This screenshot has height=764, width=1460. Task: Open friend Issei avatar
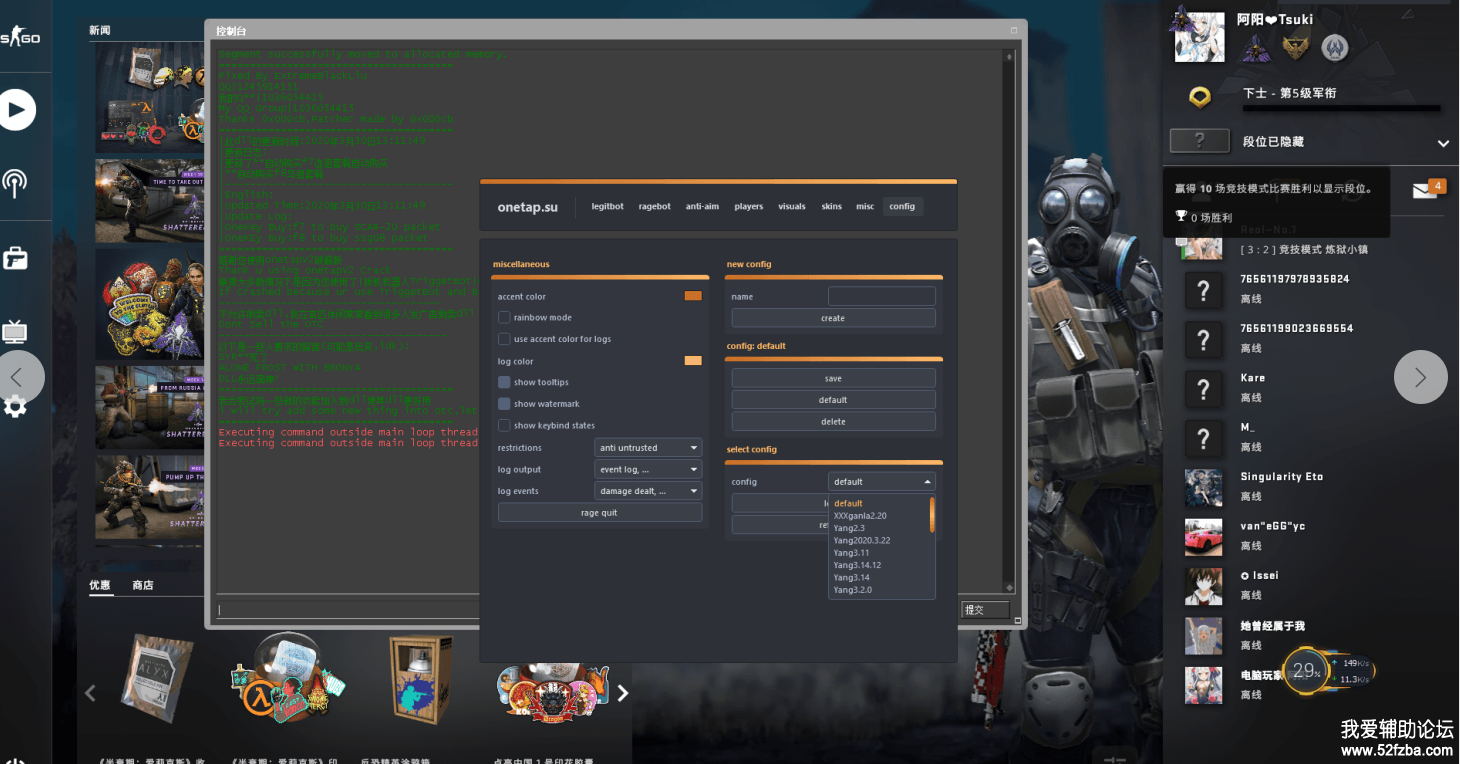1204,587
